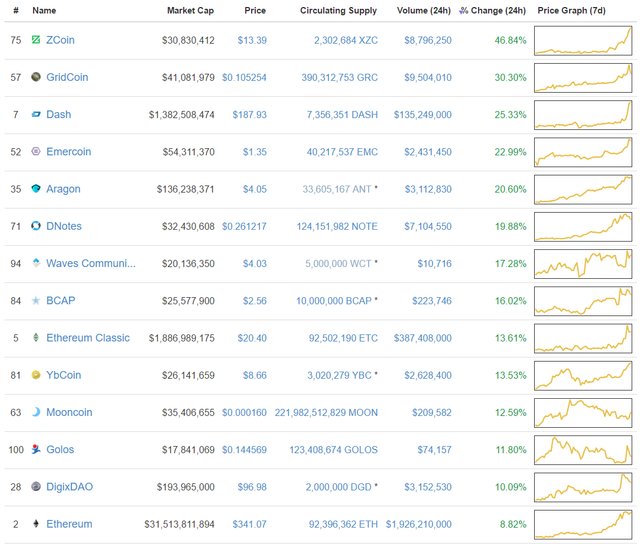Screen dimensions: 640x544
Task: Click the Ethereum Classic diamond icon
Action: click(36, 338)
